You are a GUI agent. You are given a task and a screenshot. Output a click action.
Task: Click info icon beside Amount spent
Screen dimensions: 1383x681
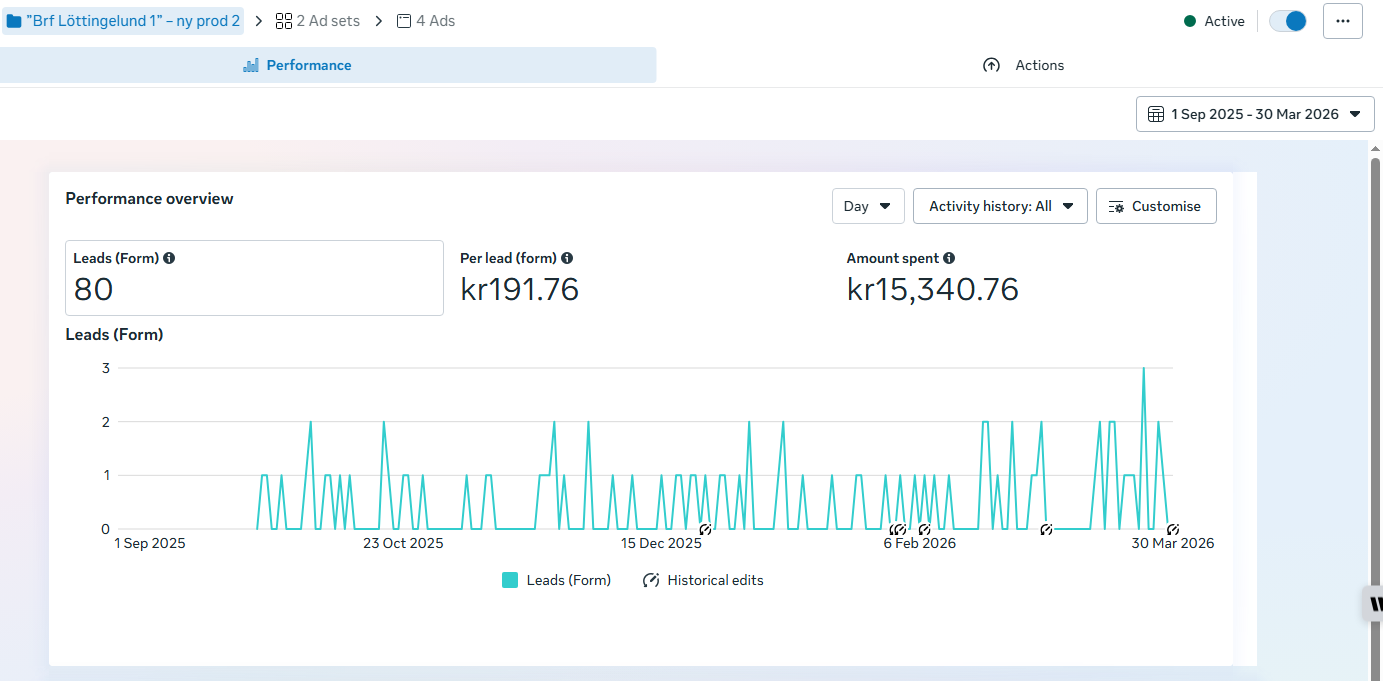pyautogui.click(x=949, y=258)
